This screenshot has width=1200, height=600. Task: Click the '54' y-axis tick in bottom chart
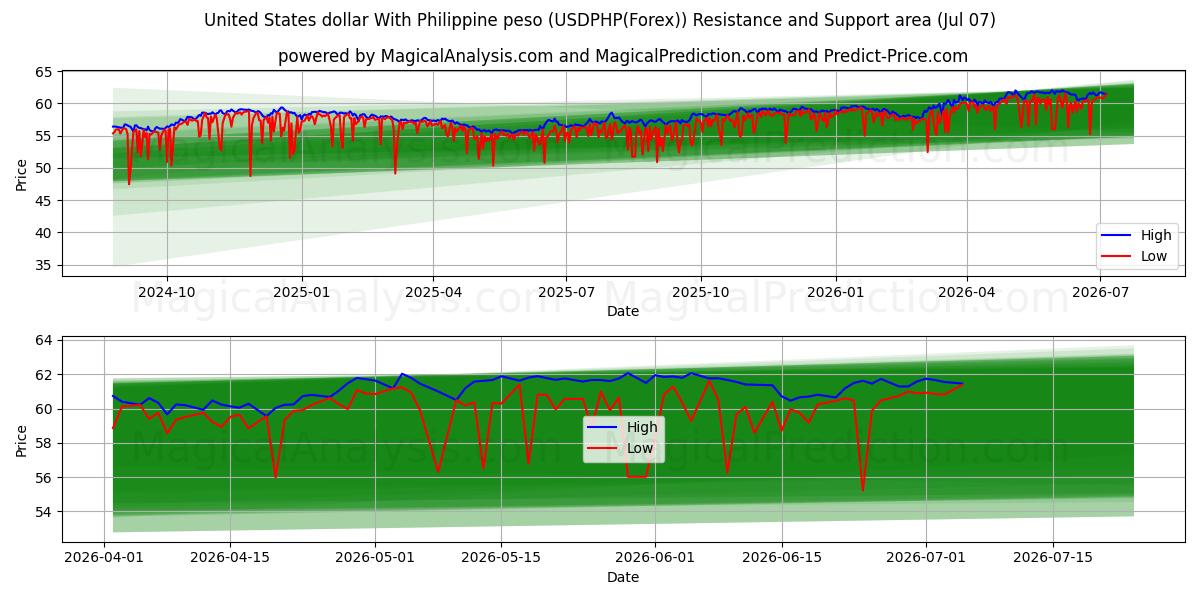pos(44,512)
